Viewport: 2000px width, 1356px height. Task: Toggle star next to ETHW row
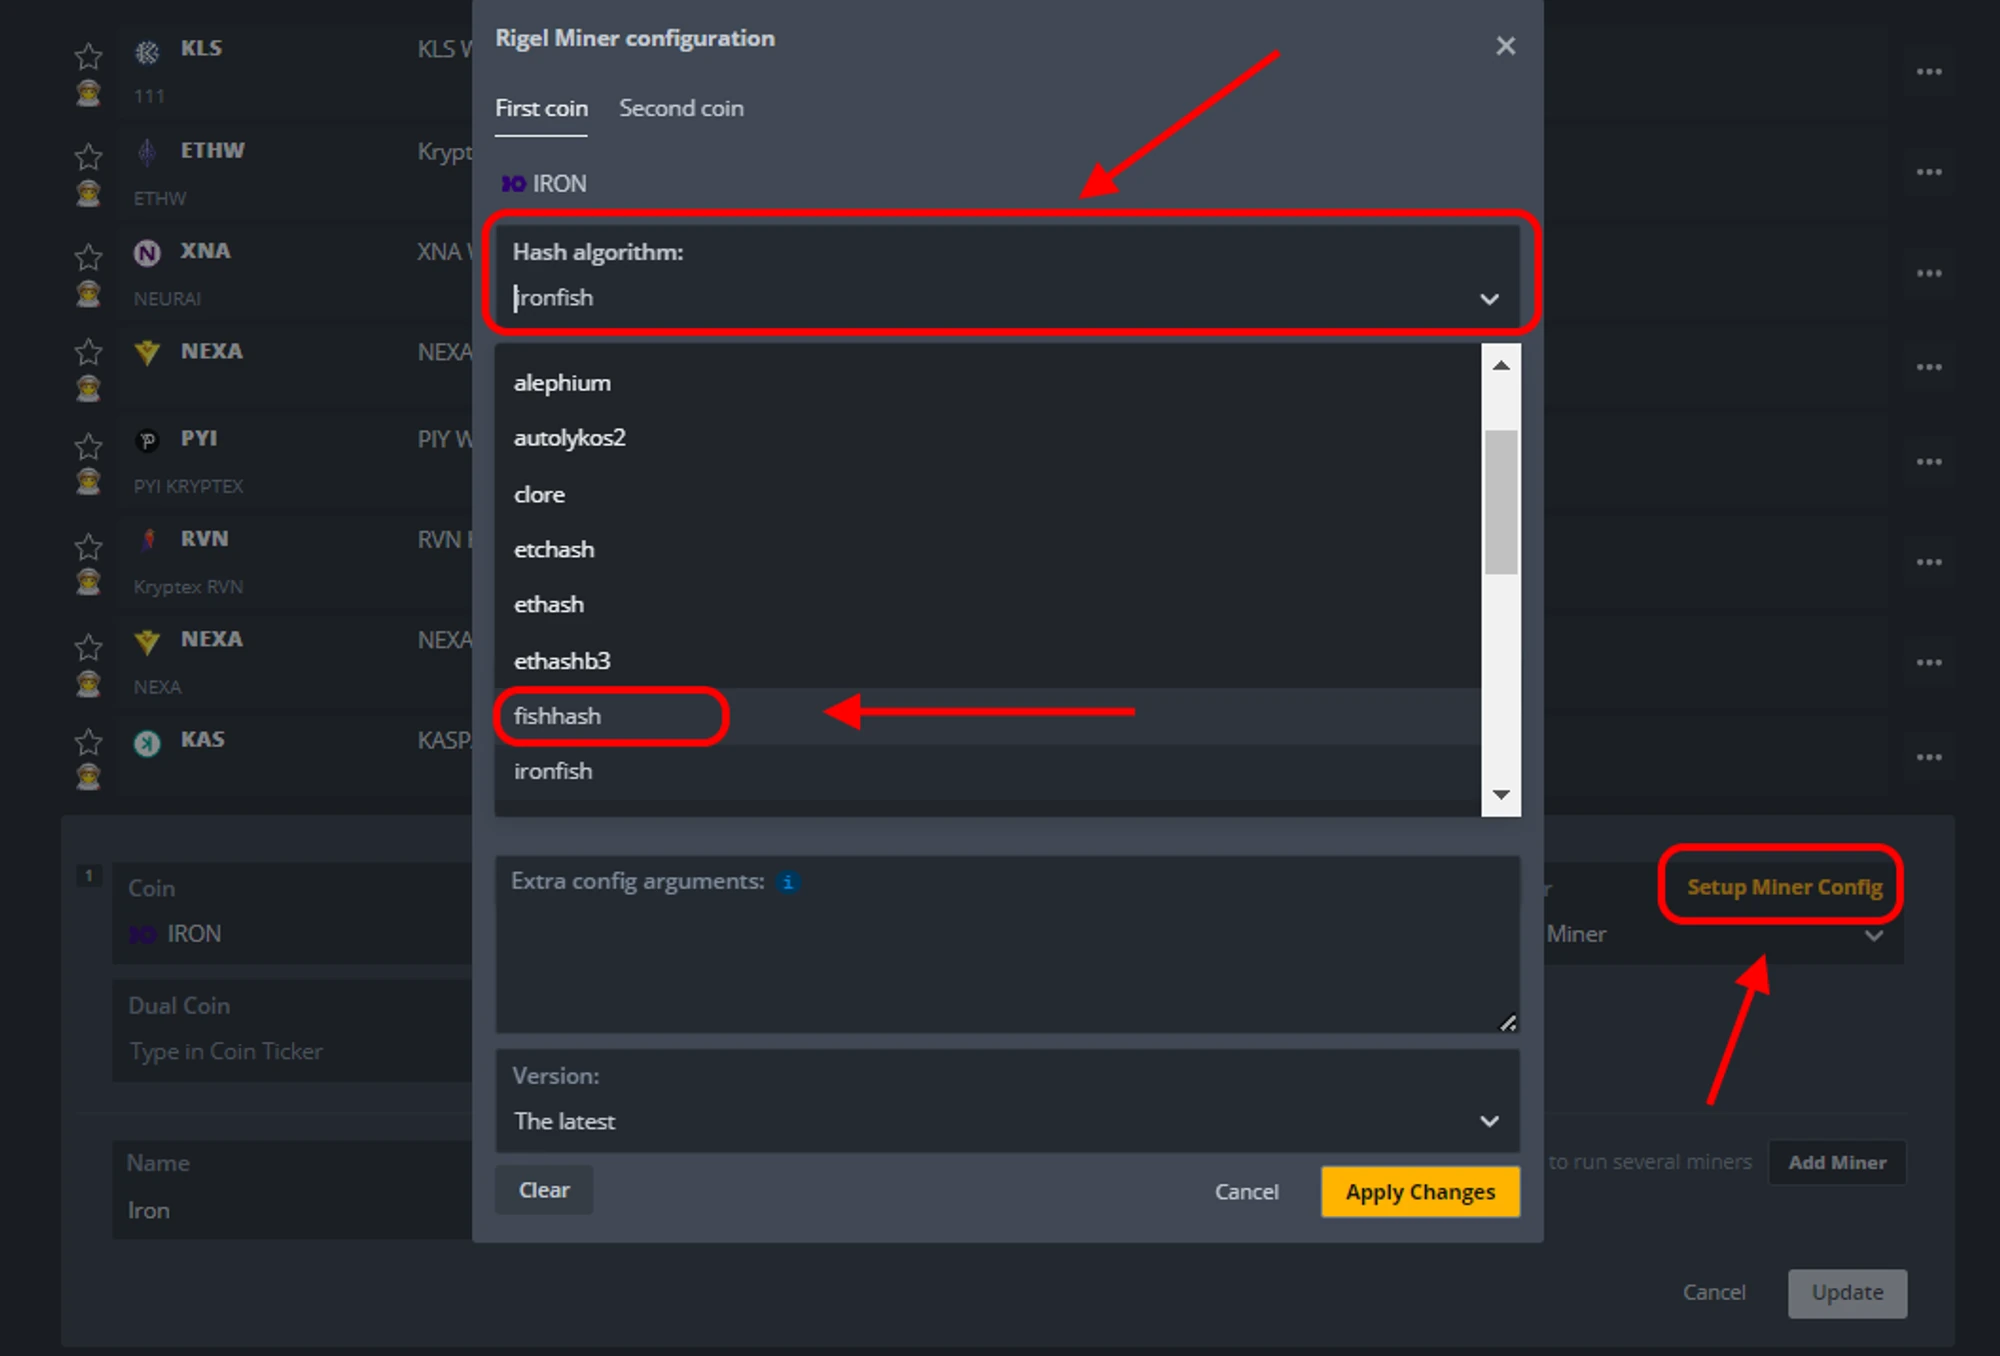(89, 156)
